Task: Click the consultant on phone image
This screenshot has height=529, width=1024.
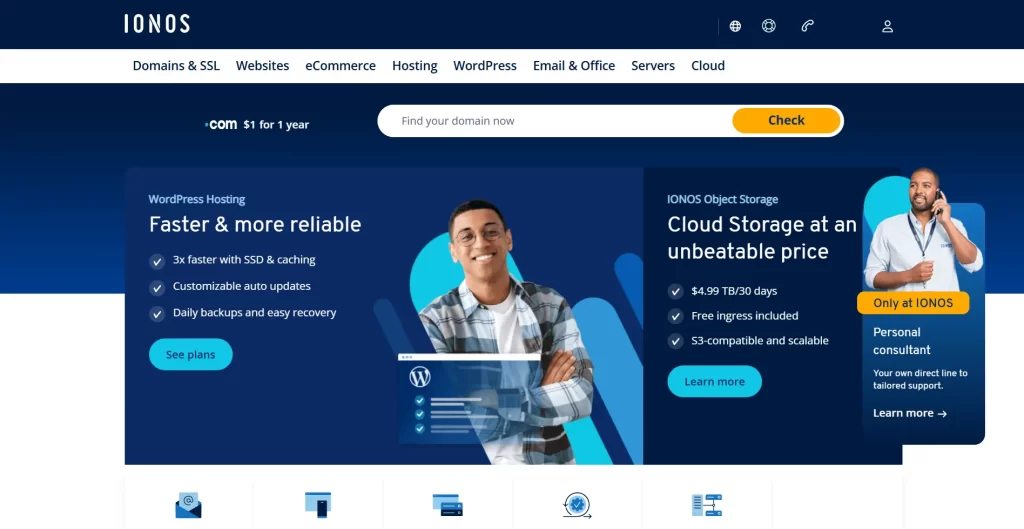Action: click(x=923, y=229)
